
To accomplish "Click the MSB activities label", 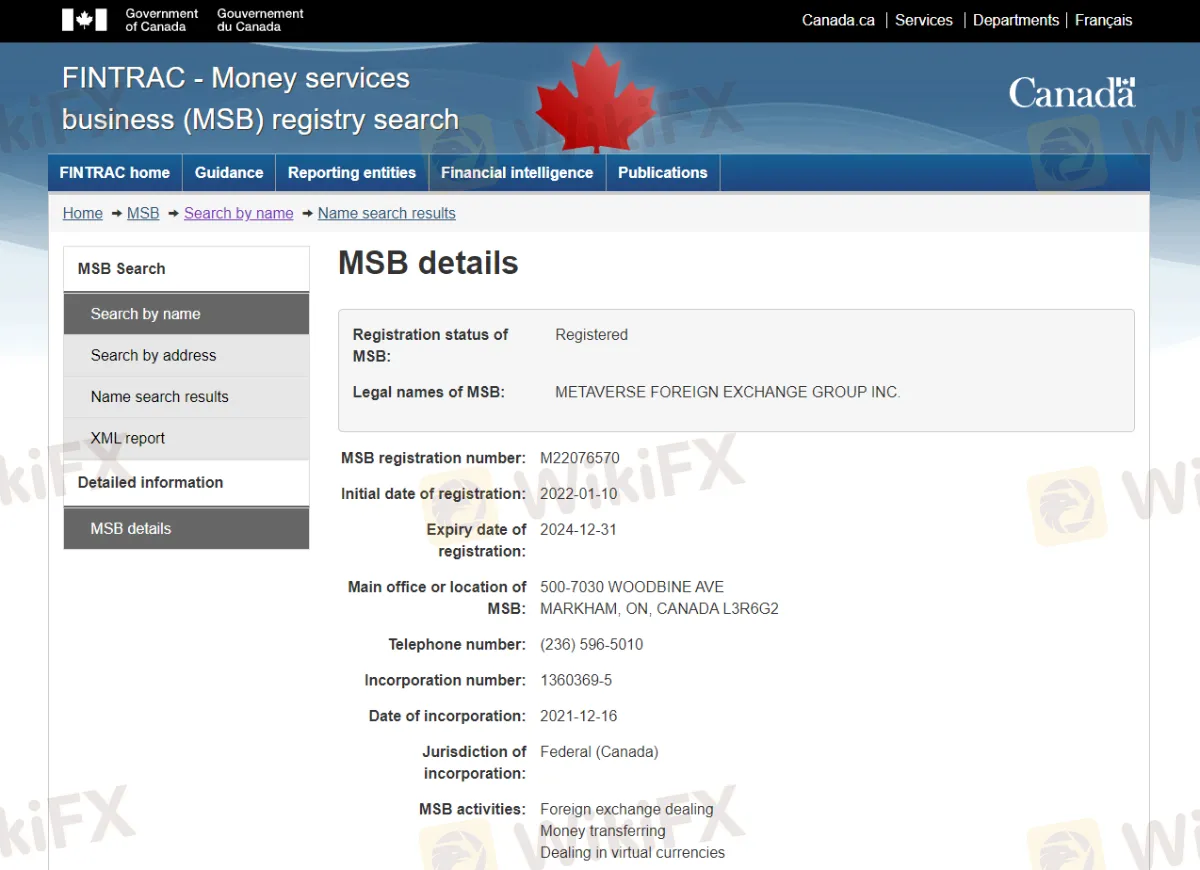I will (472, 809).
